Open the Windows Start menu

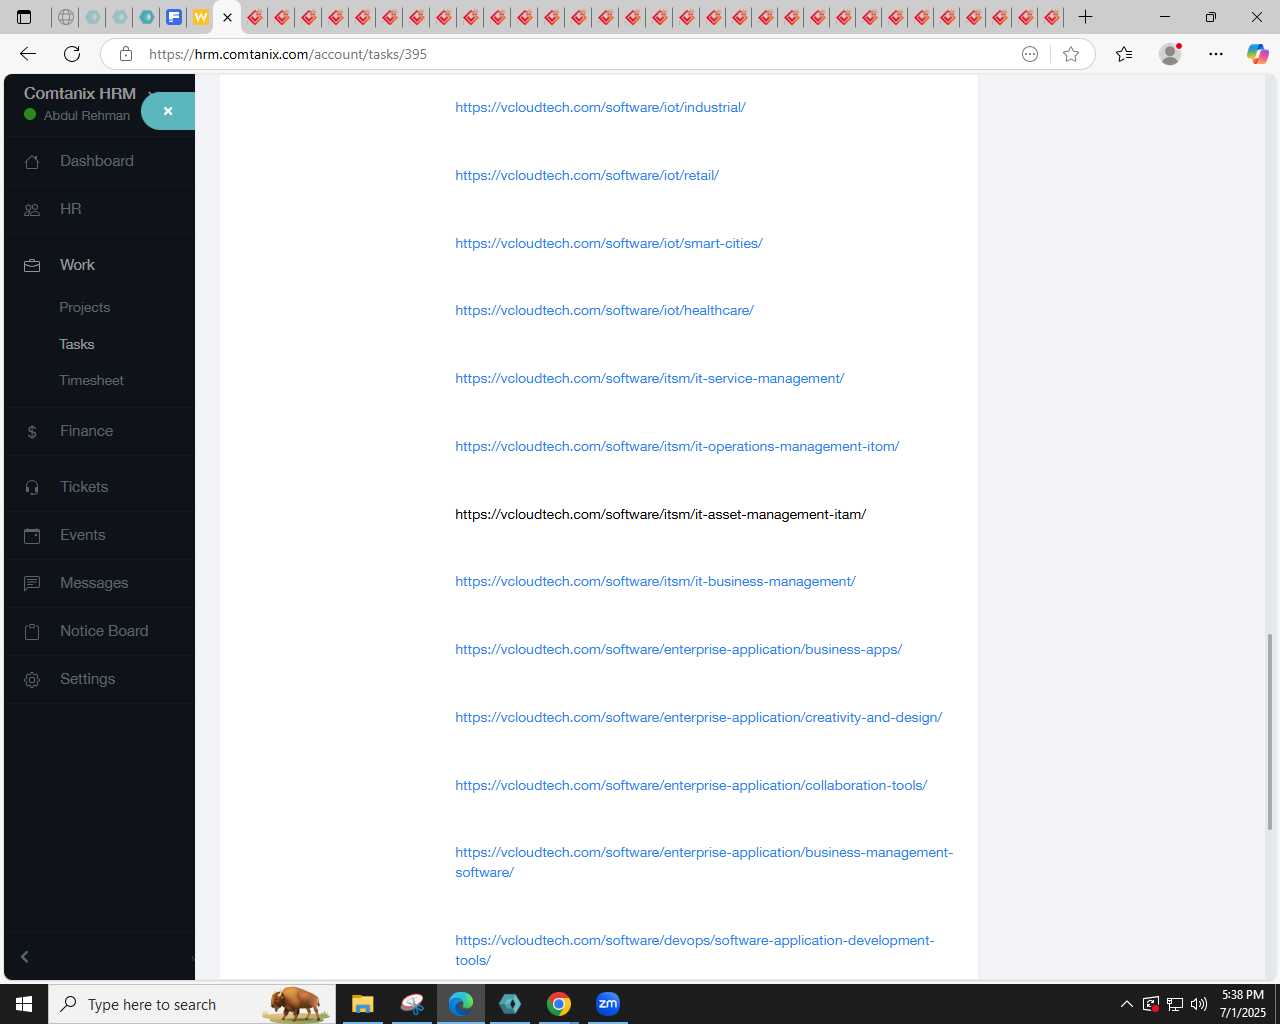24,1004
